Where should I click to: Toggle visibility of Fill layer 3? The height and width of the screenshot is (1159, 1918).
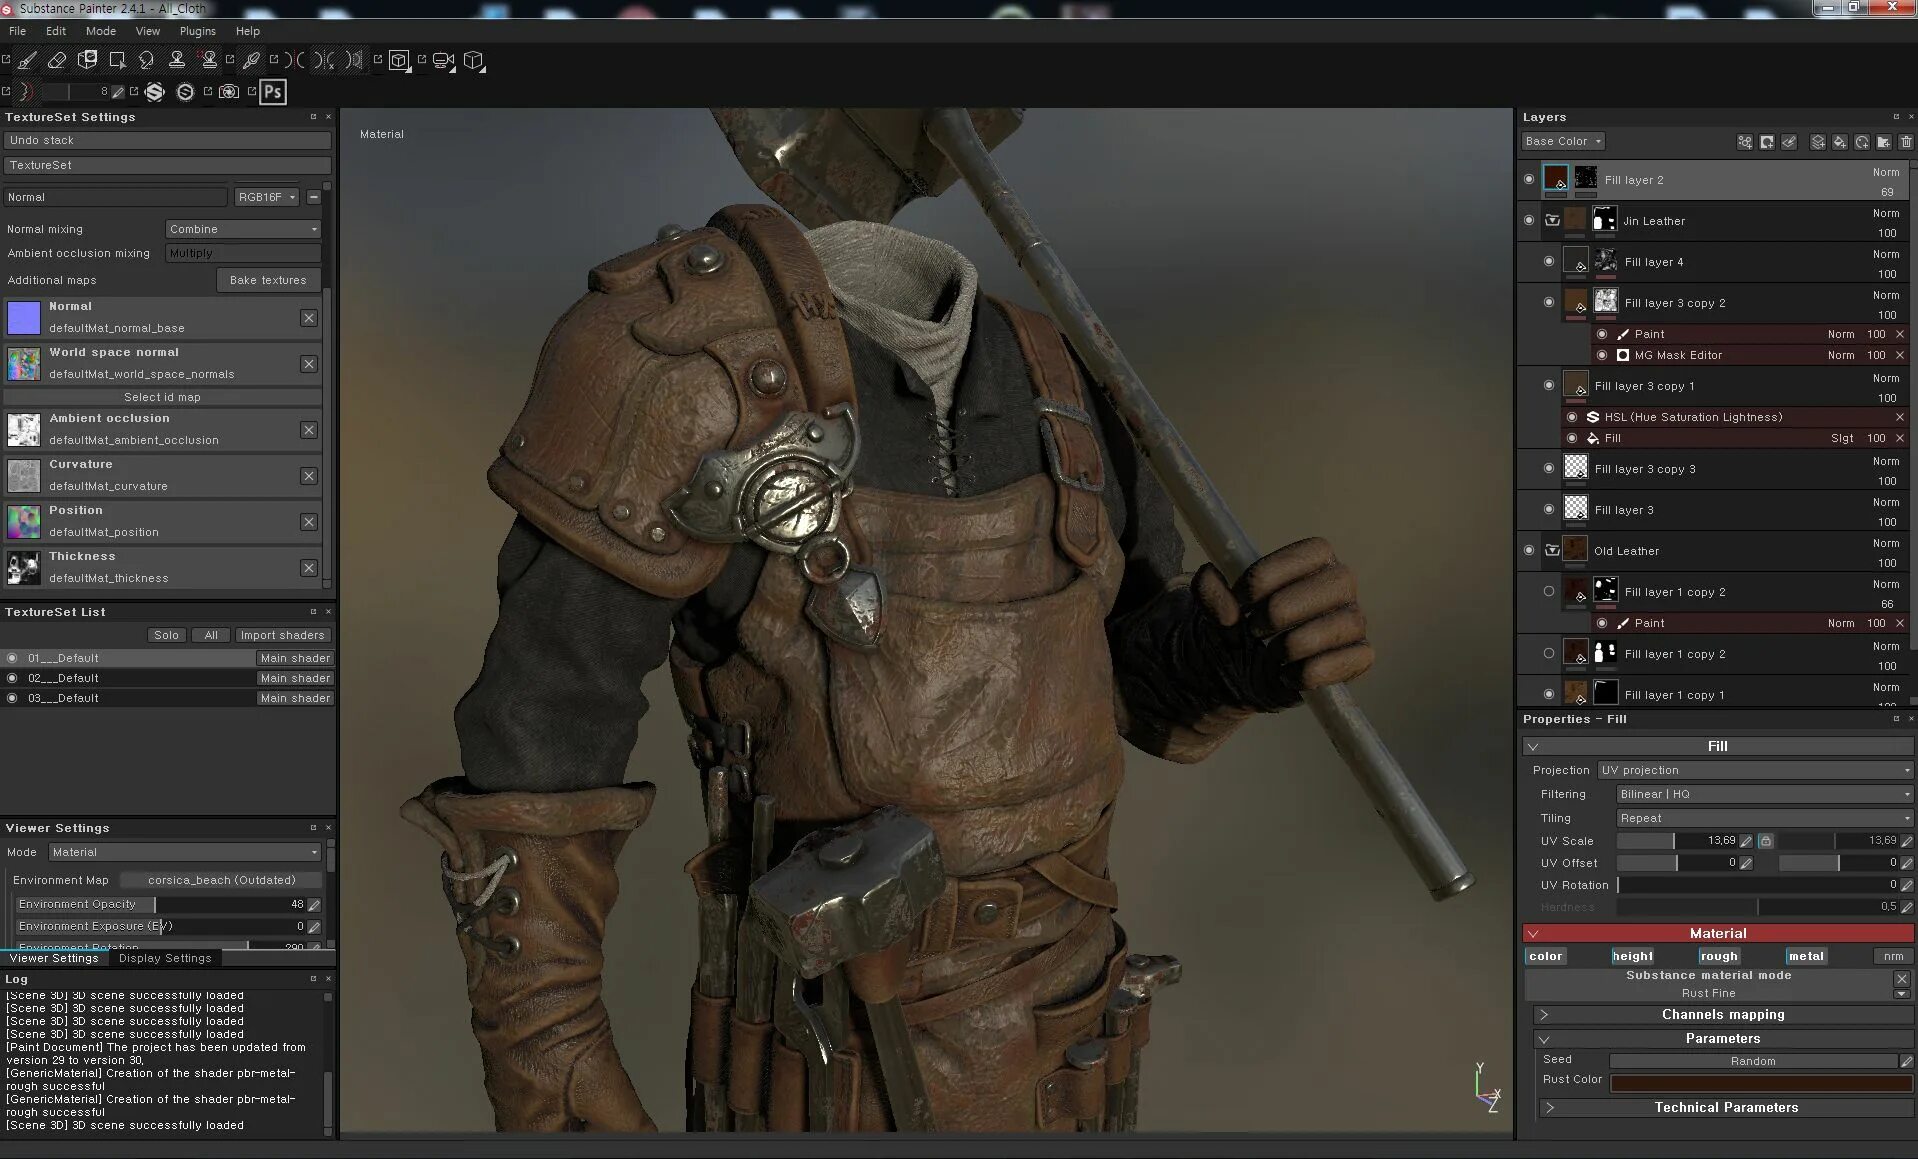point(1549,510)
